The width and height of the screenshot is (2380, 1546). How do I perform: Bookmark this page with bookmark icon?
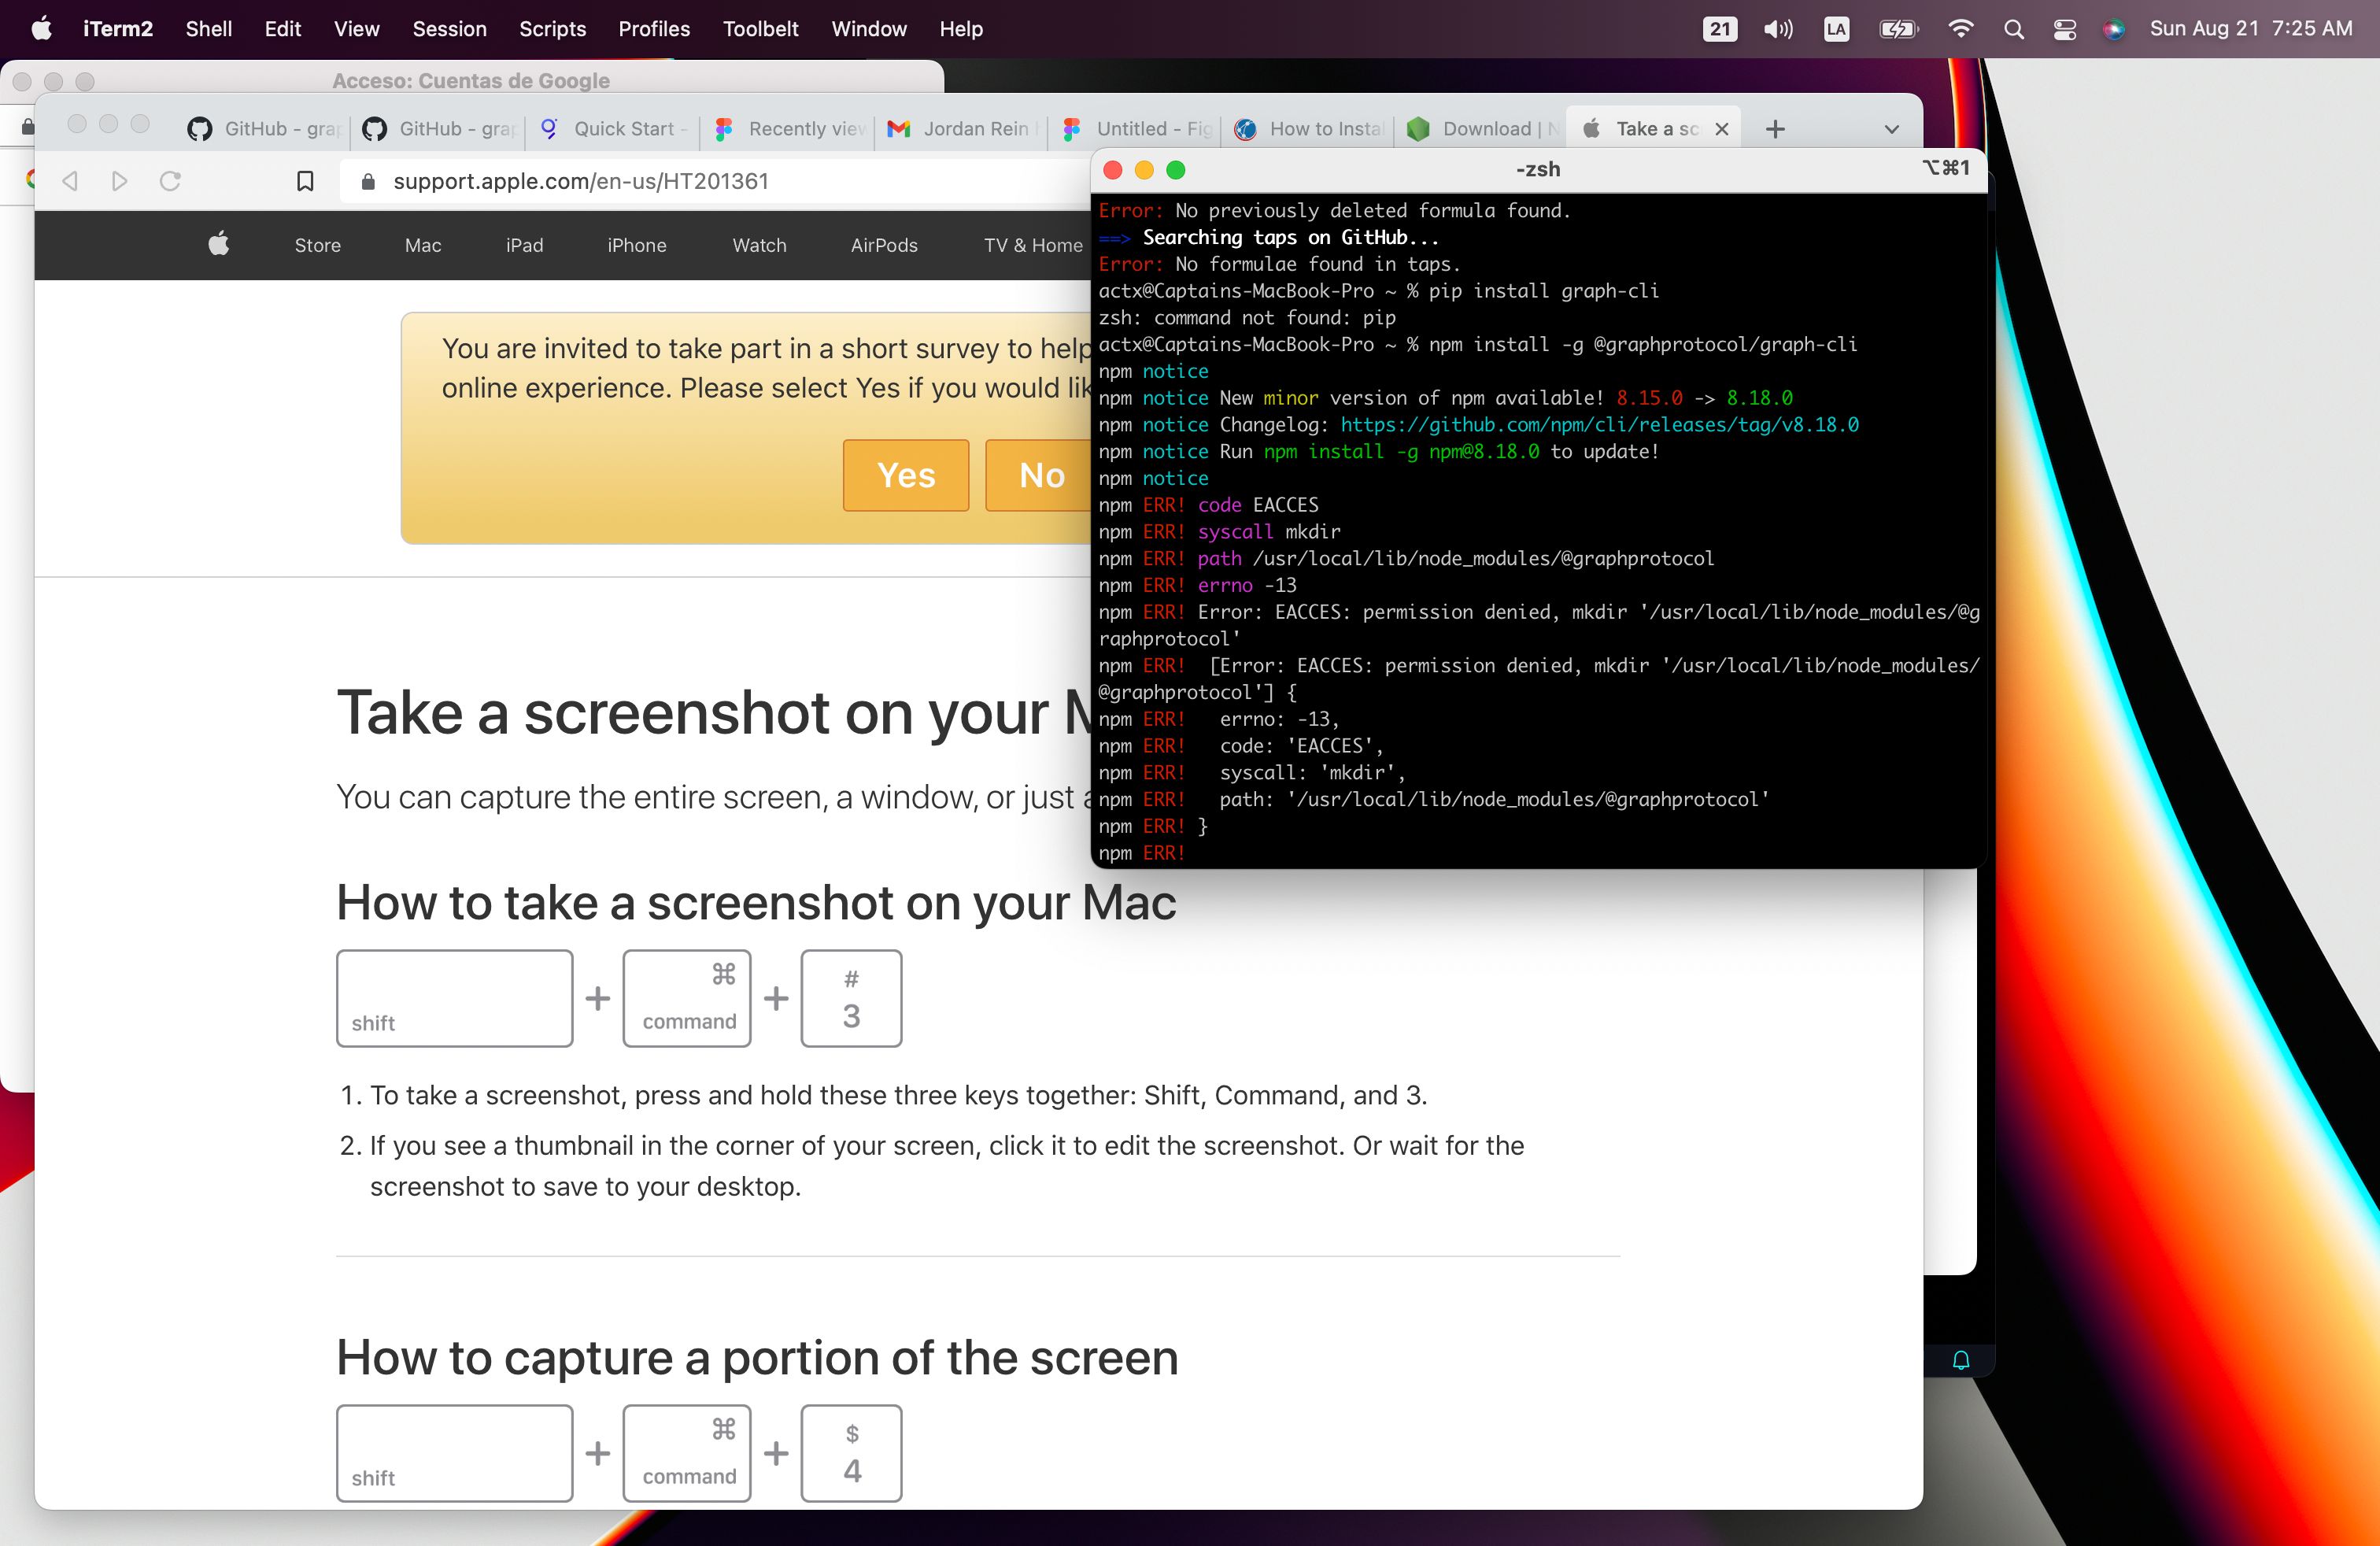306,181
